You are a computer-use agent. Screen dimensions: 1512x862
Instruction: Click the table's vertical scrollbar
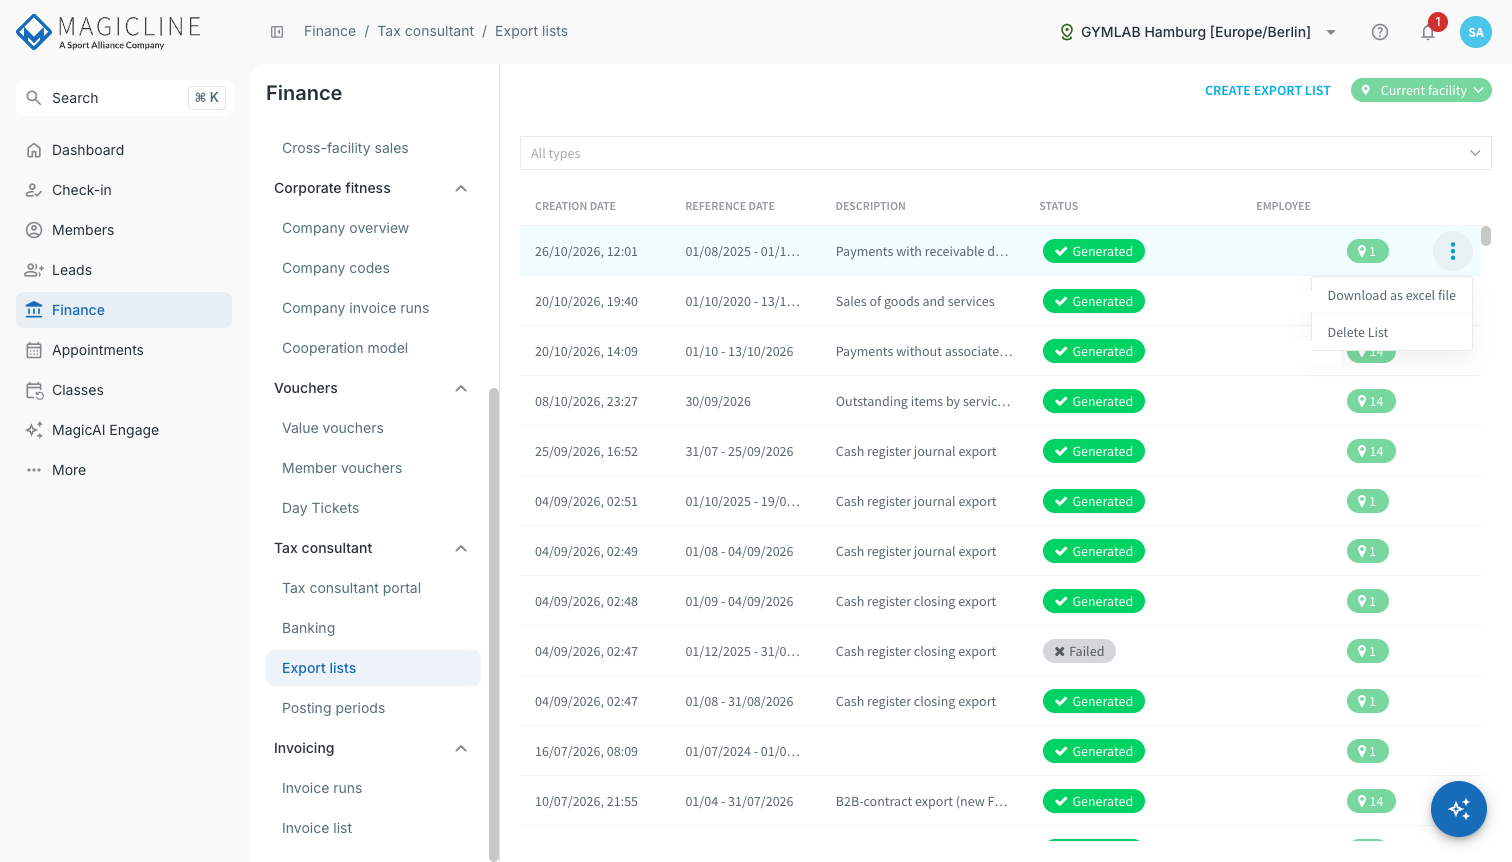(x=1486, y=236)
